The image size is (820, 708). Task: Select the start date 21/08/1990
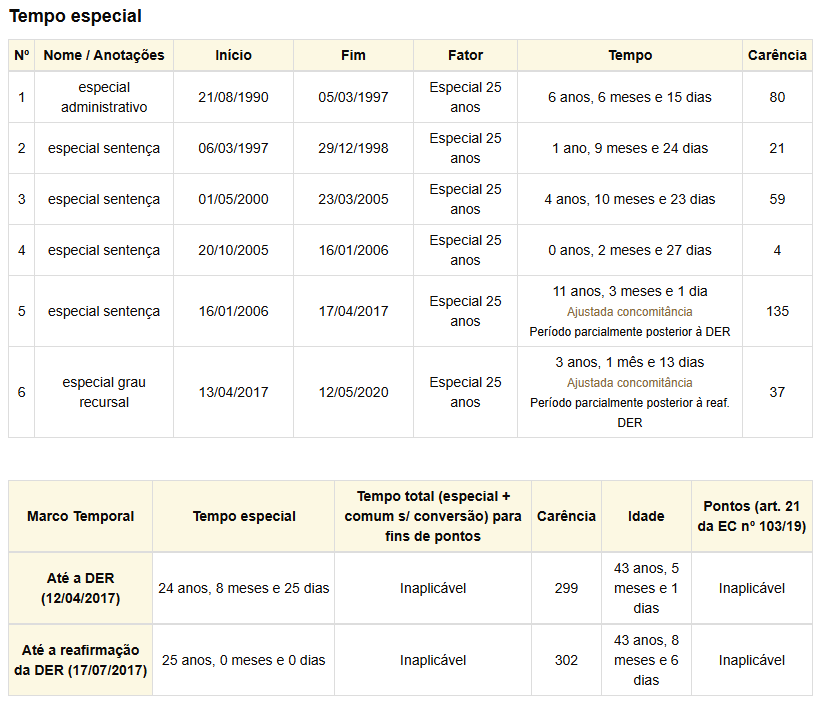pyautogui.click(x=233, y=97)
